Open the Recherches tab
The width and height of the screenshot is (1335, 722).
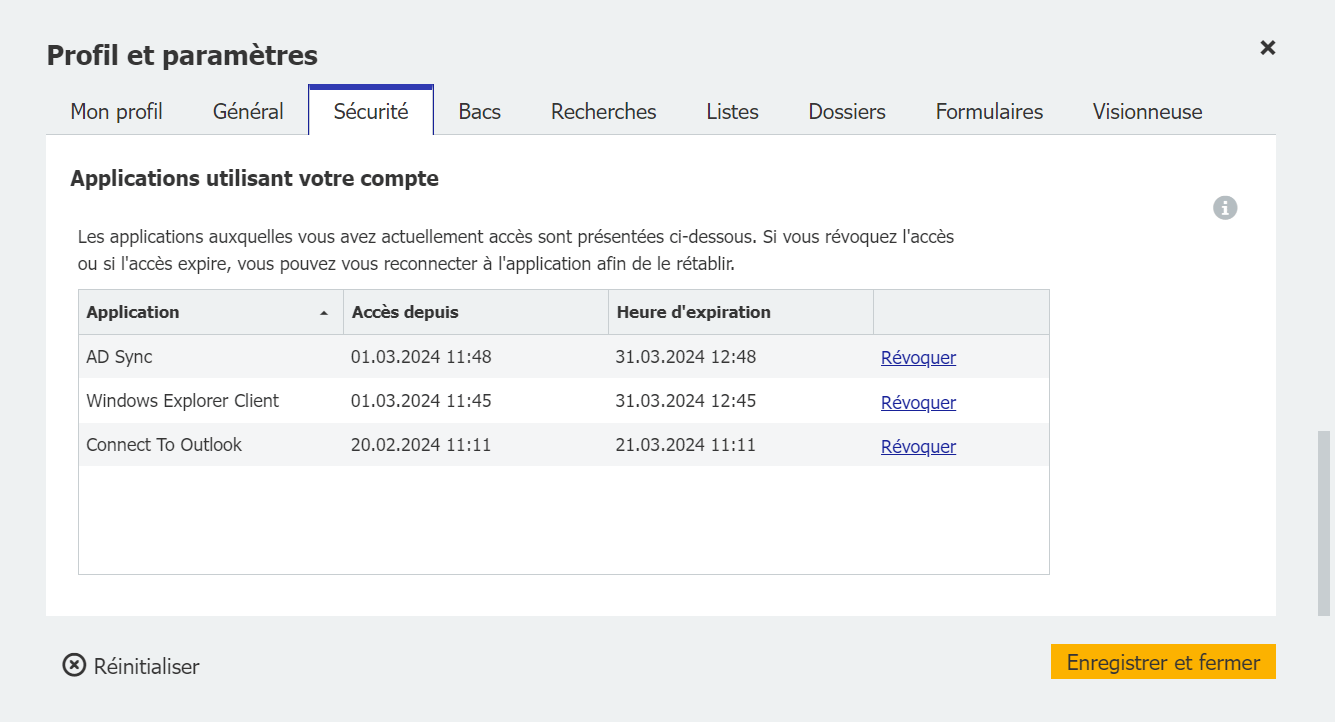(602, 111)
